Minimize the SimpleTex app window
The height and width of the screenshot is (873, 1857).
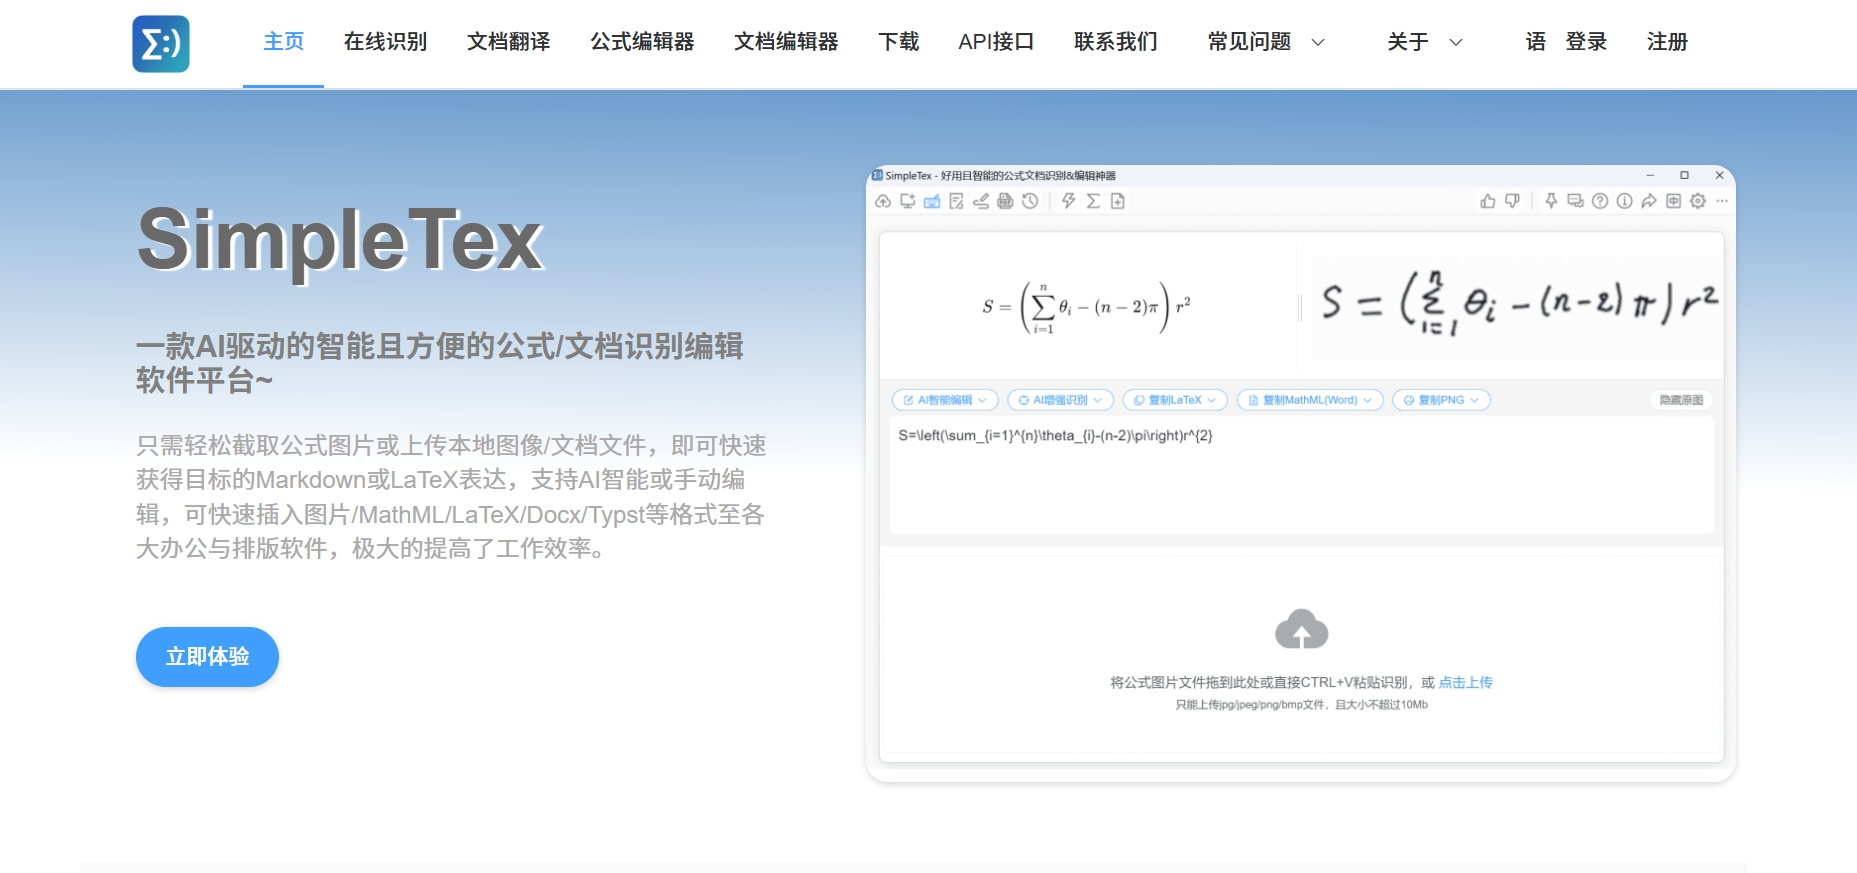click(x=1650, y=175)
